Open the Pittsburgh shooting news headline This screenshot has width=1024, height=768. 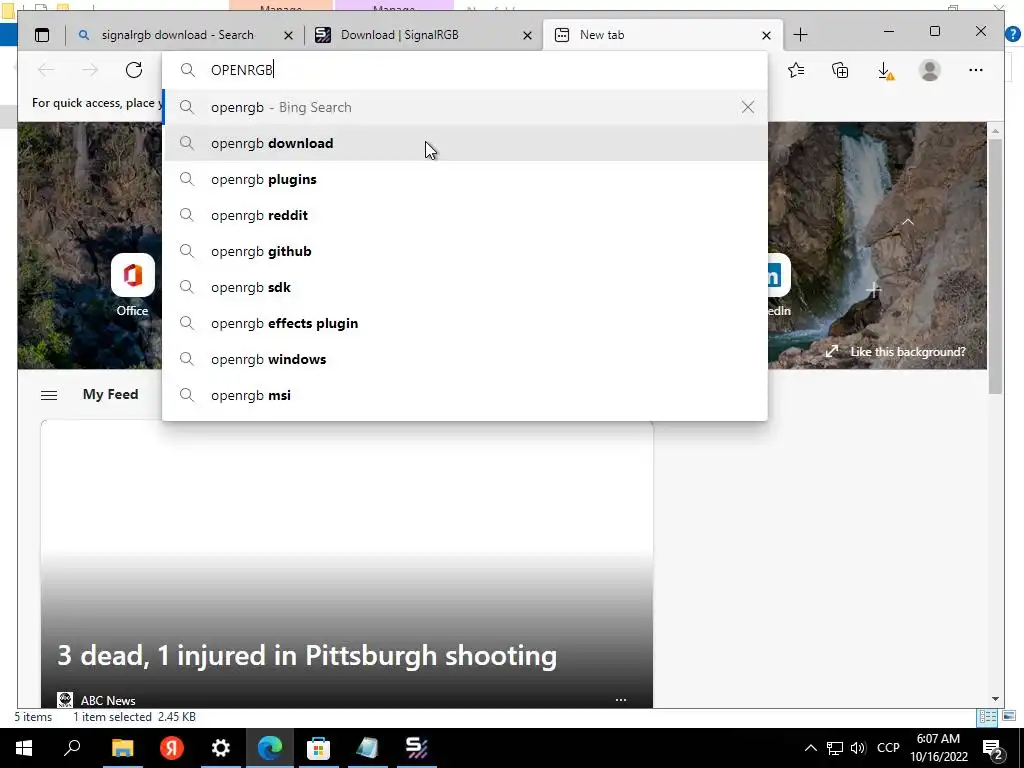point(307,656)
